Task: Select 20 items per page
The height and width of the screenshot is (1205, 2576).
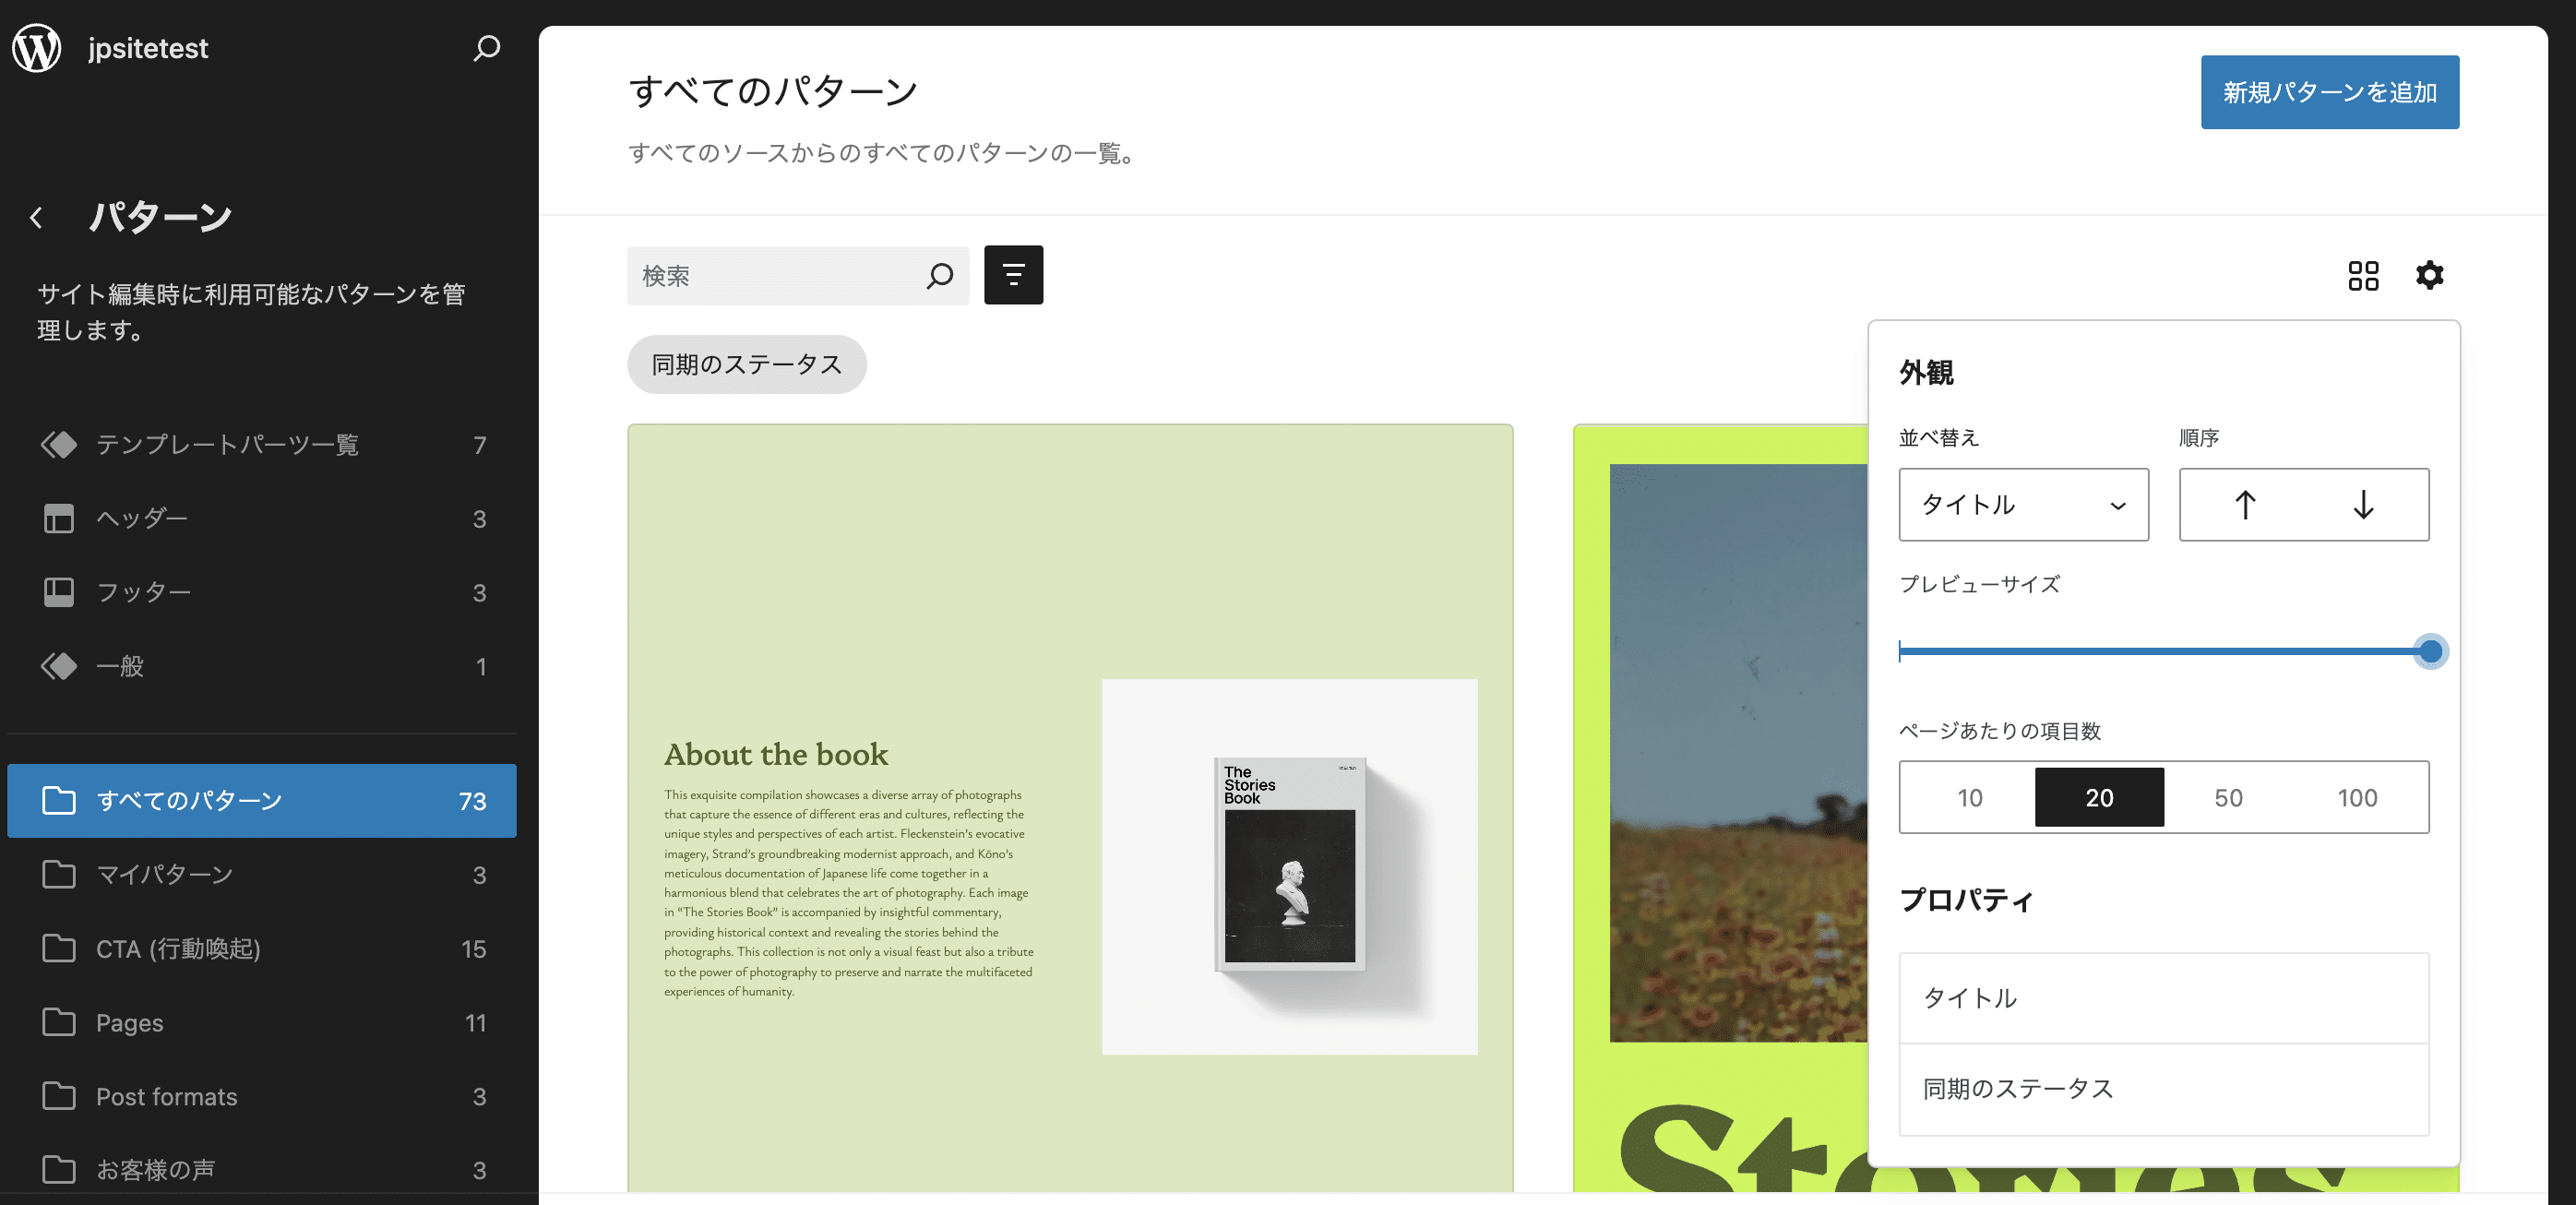Action: click(2098, 795)
